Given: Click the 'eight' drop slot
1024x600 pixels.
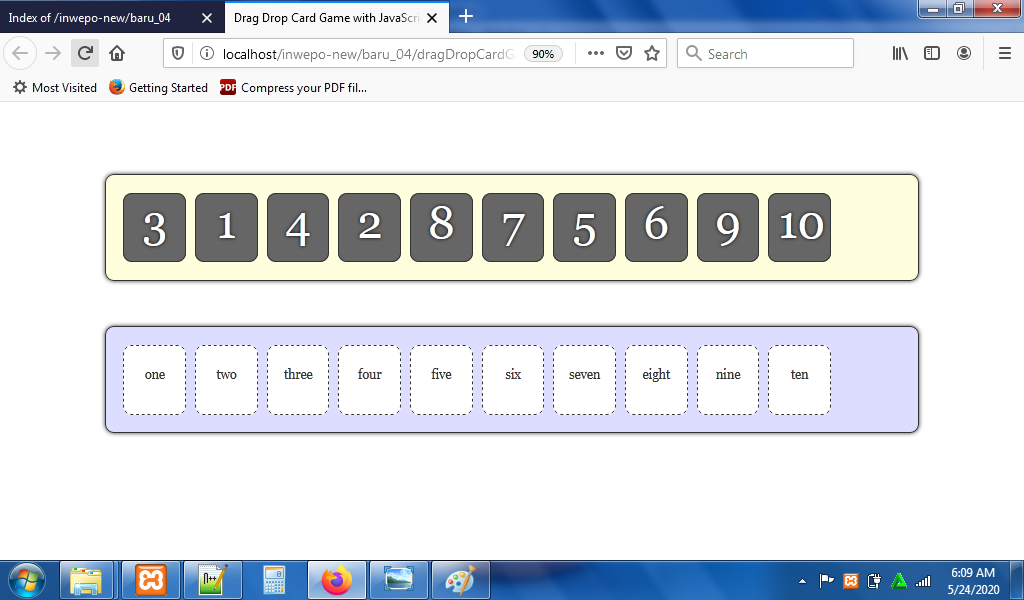Looking at the screenshot, I should tap(656, 379).
